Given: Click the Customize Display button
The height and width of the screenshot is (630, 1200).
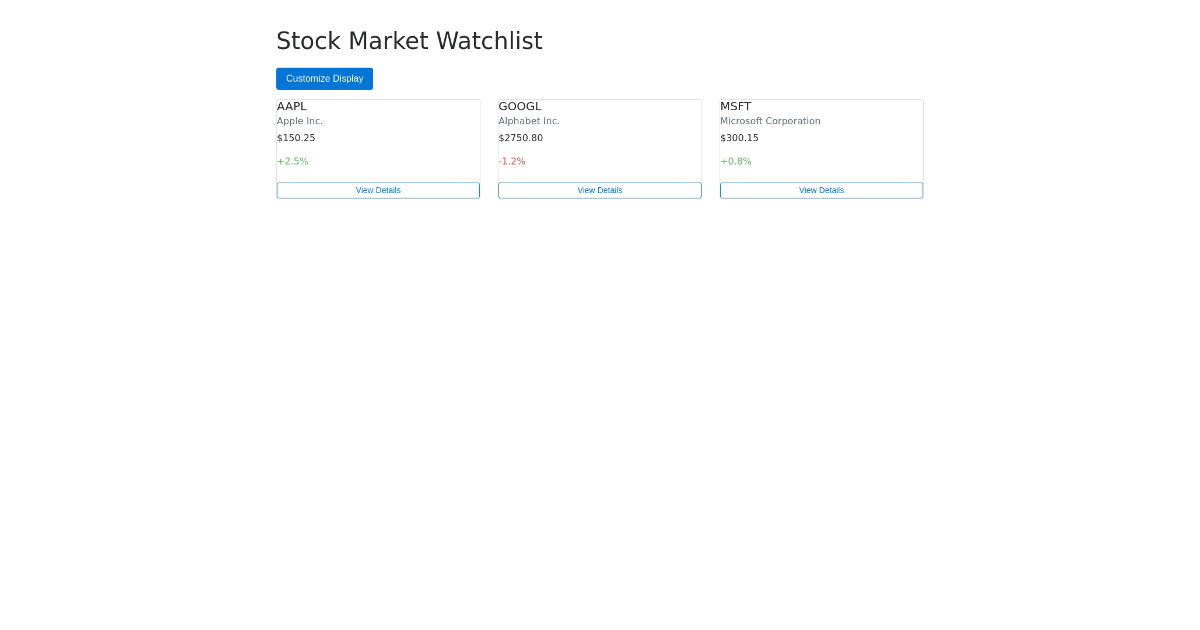Looking at the screenshot, I should [x=324, y=78].
